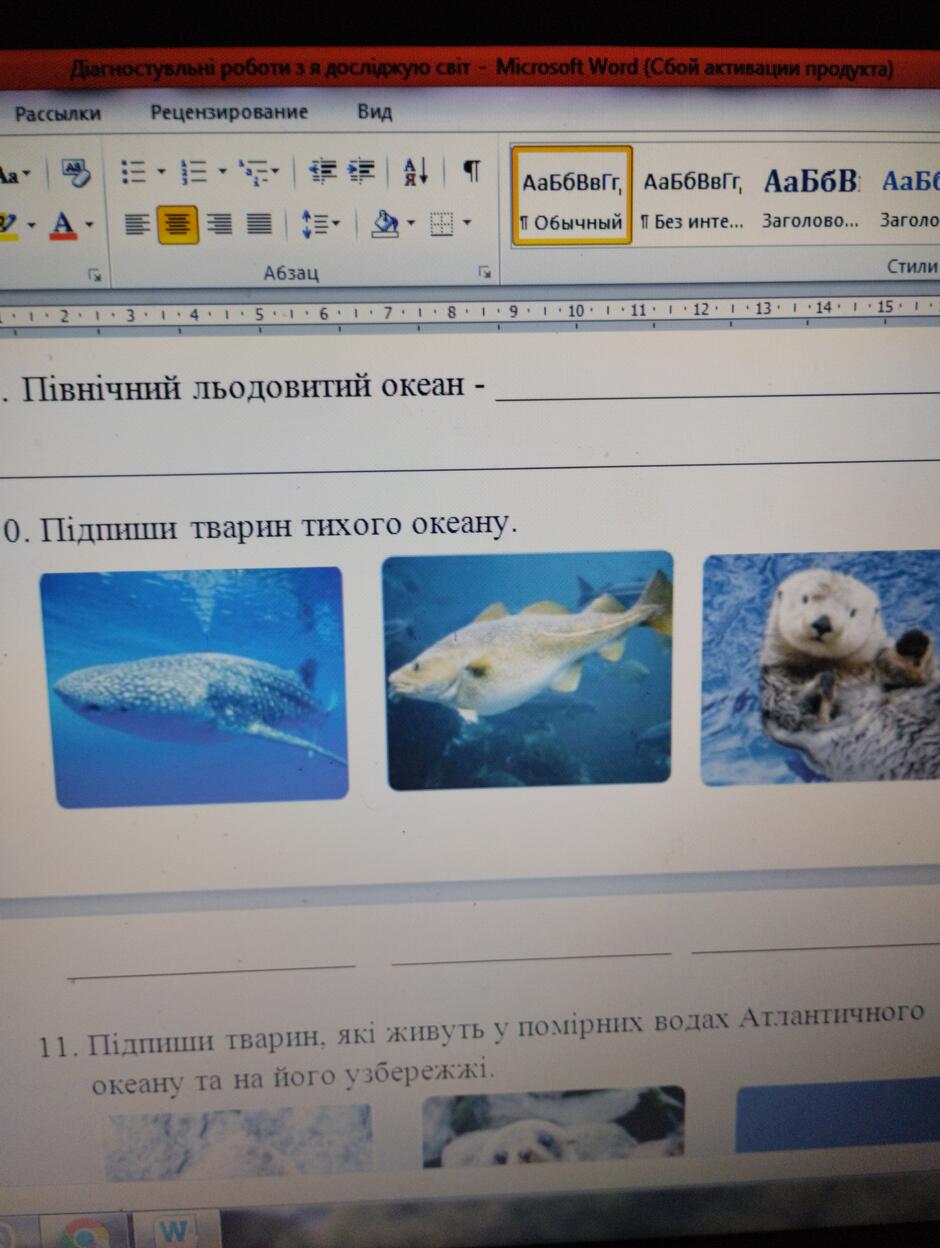This screenshot has height=1248, width=940.
Task: Increase the paragraph indent
Action: pos(361,172)
